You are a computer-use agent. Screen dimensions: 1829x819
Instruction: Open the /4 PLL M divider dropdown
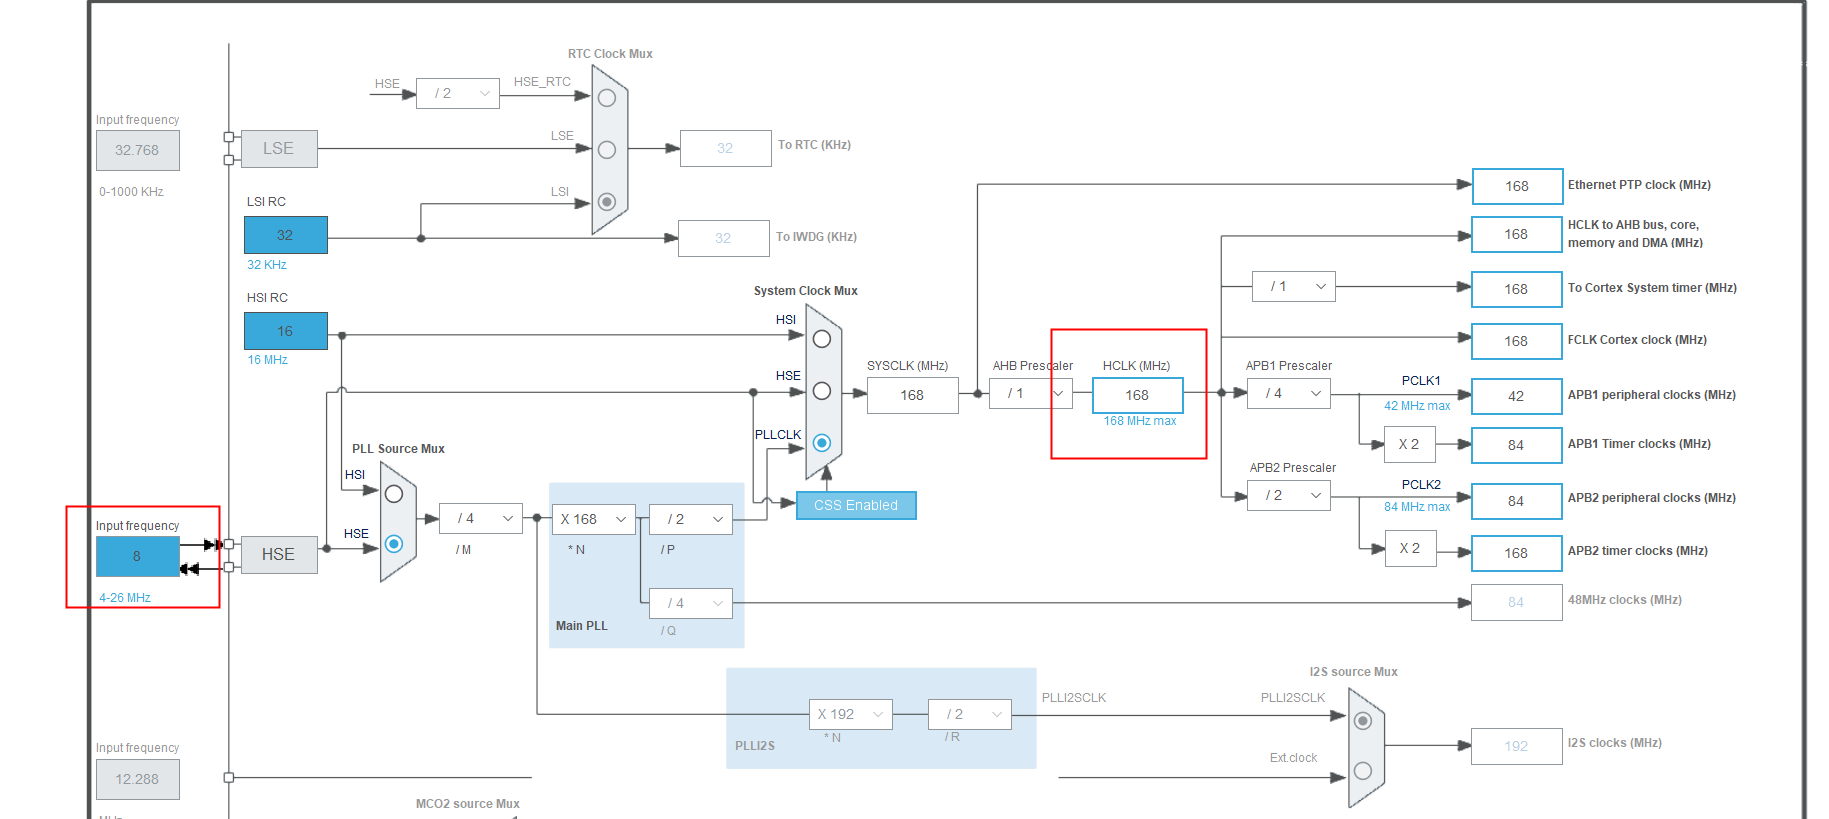point(481,518)
